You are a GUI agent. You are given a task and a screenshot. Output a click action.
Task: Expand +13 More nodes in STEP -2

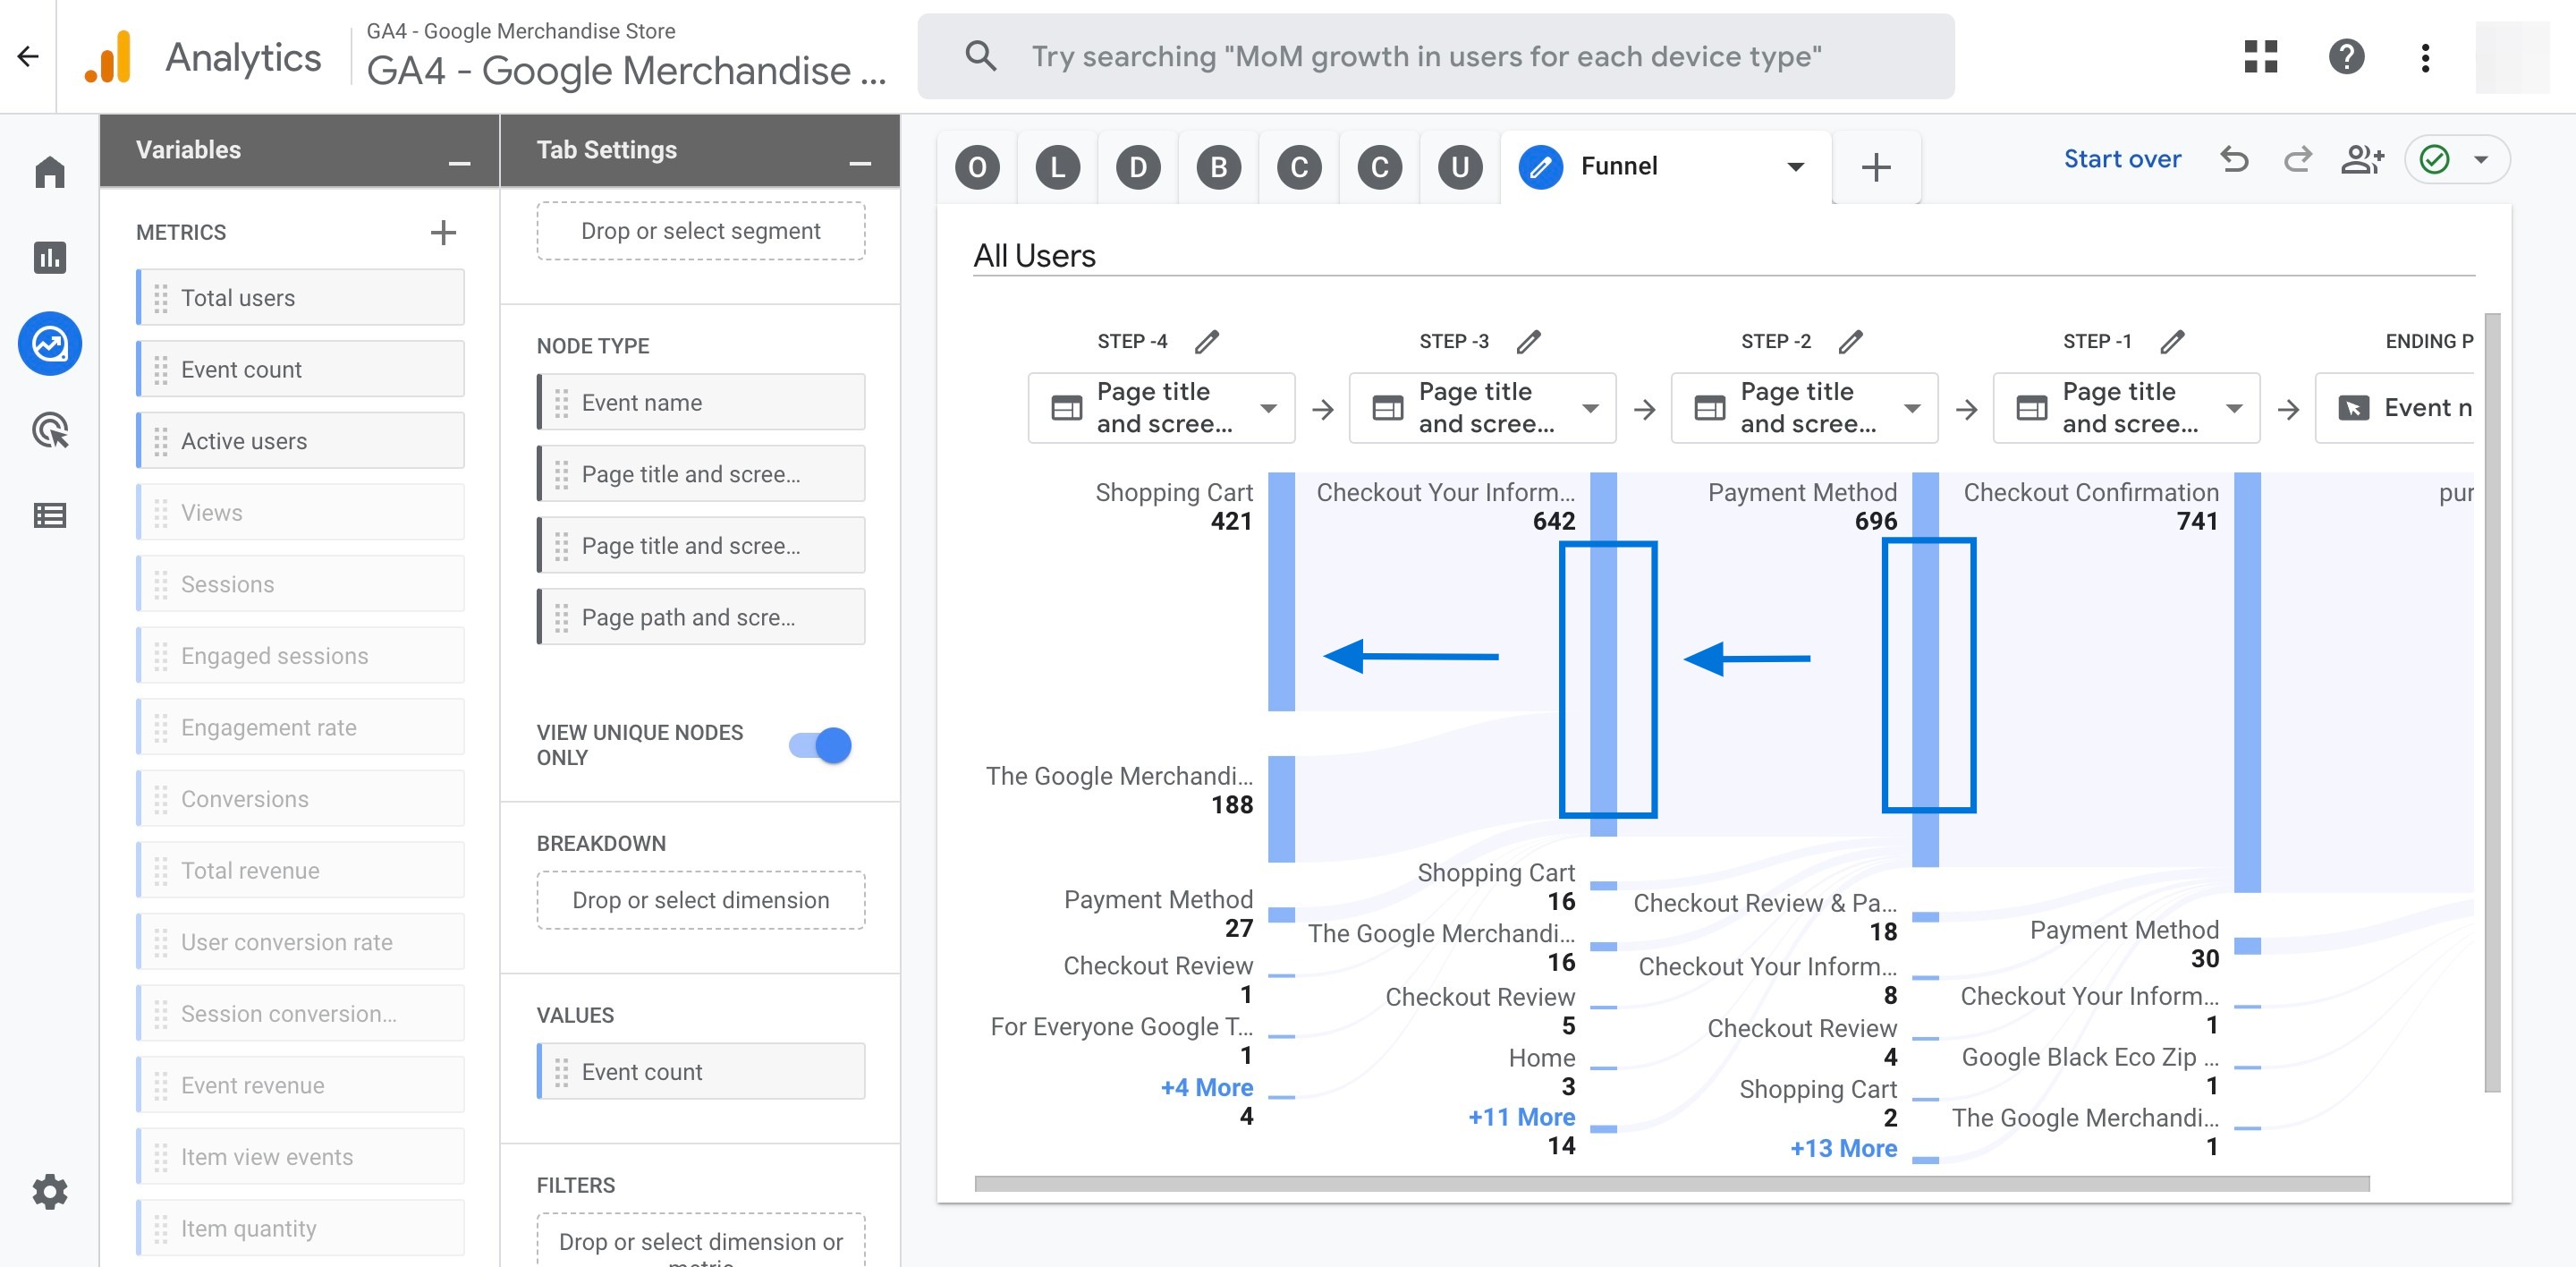tap(1843, 1148)
